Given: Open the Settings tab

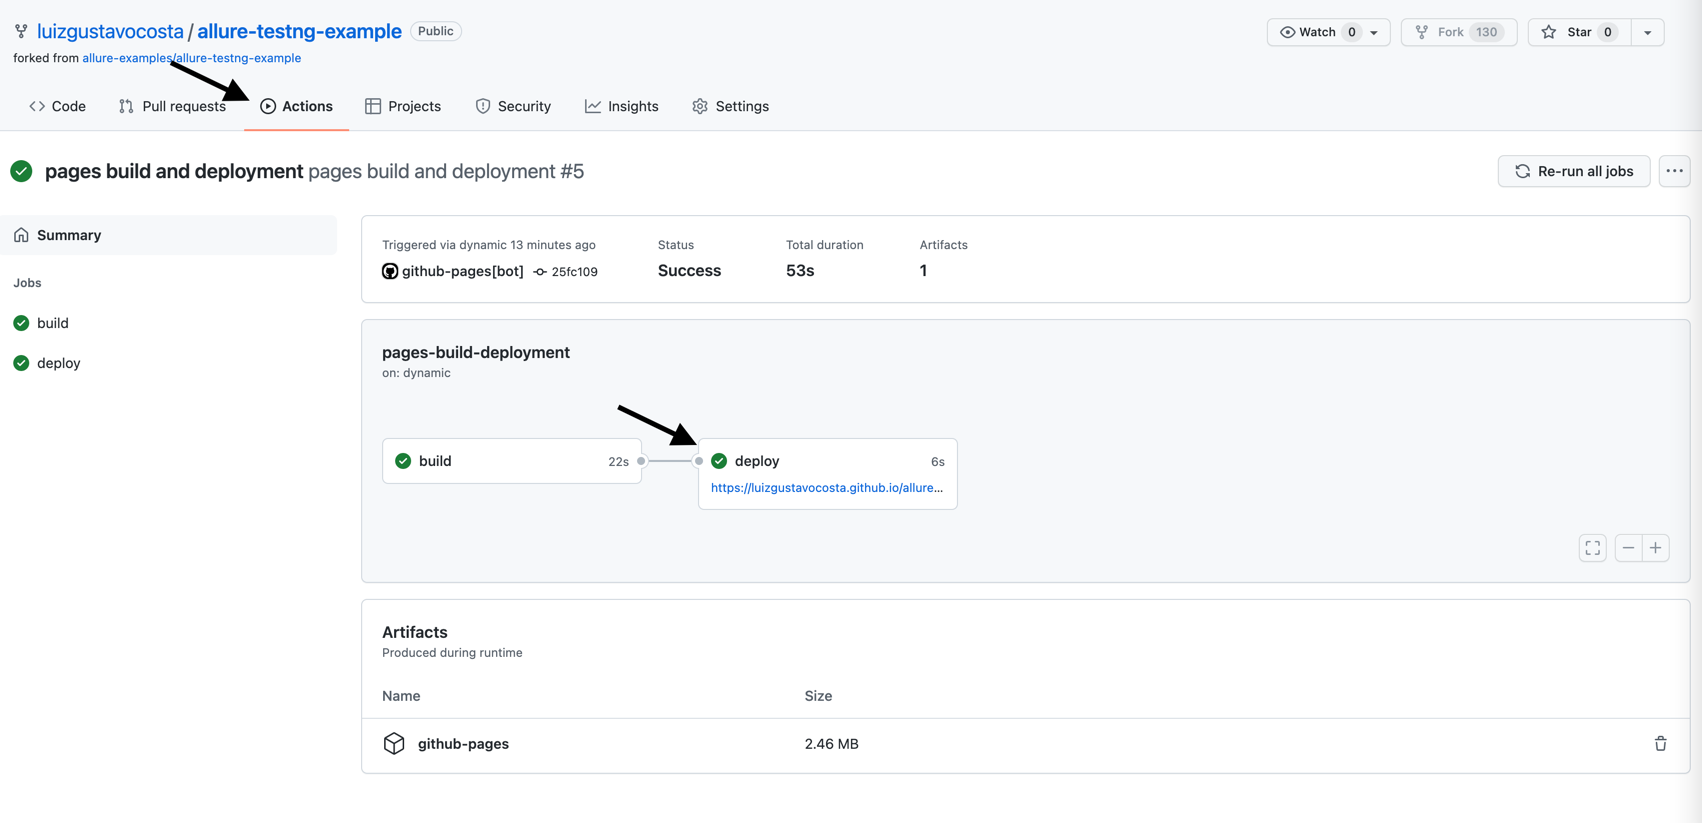Looking at the screenshot, I should pos(731,106).
